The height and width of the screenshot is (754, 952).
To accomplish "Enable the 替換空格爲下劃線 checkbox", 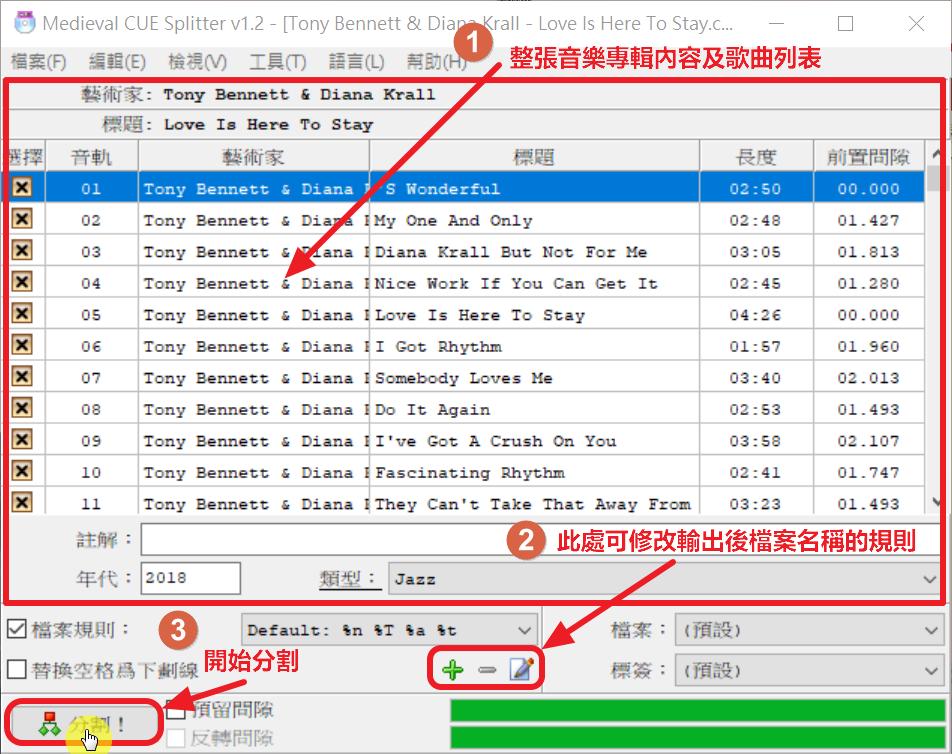I will click(x=16, y=670).
